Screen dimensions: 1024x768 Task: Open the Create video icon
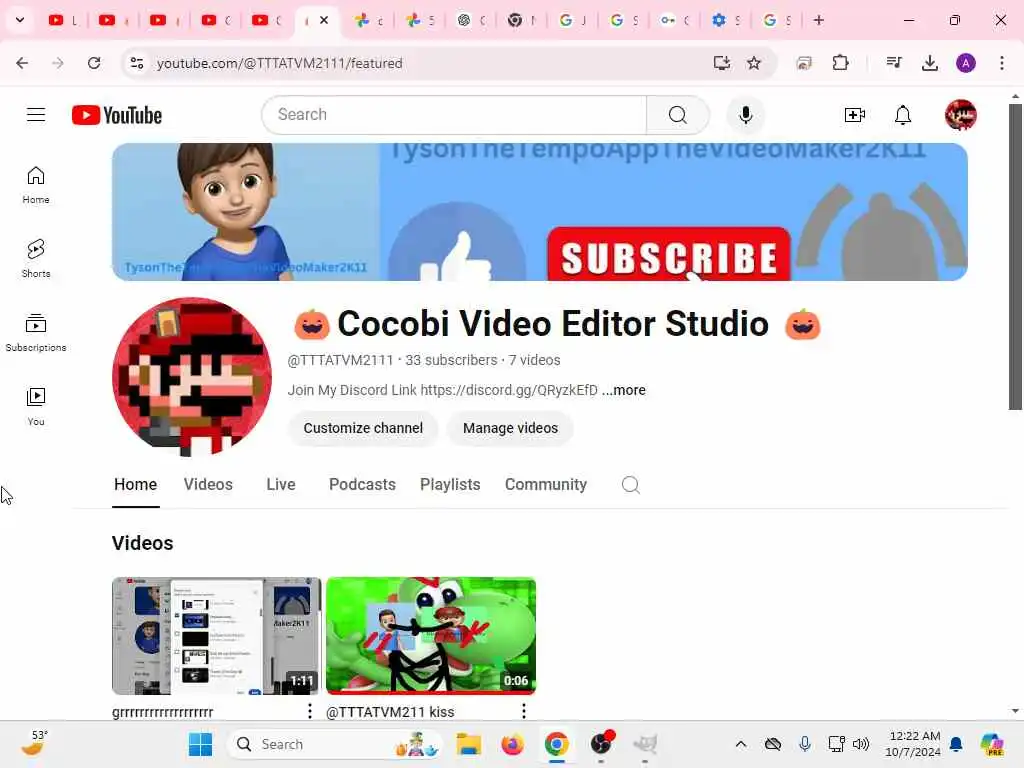(854, 115)
